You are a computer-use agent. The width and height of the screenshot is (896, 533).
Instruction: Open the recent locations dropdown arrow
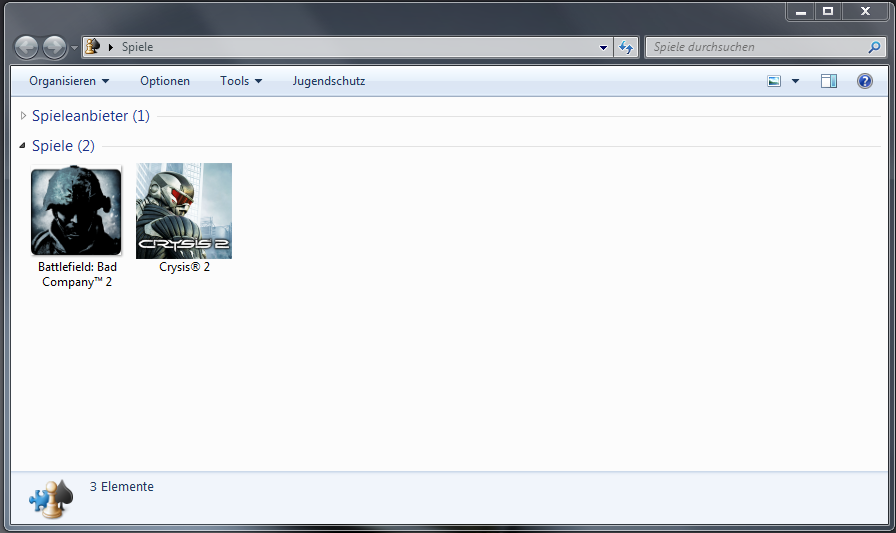click(74, 48)
